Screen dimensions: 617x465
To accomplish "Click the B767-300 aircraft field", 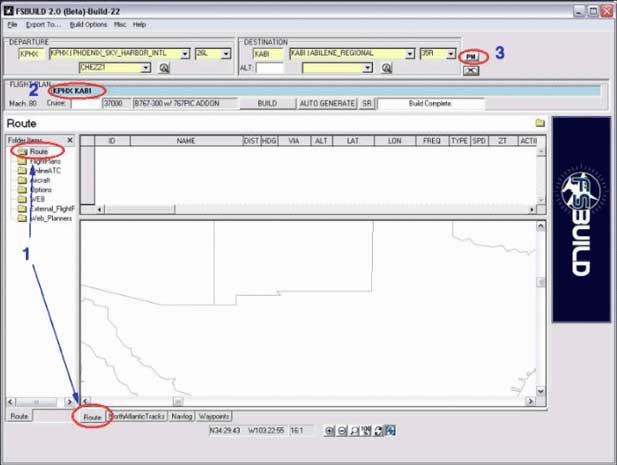I will 185,103.
